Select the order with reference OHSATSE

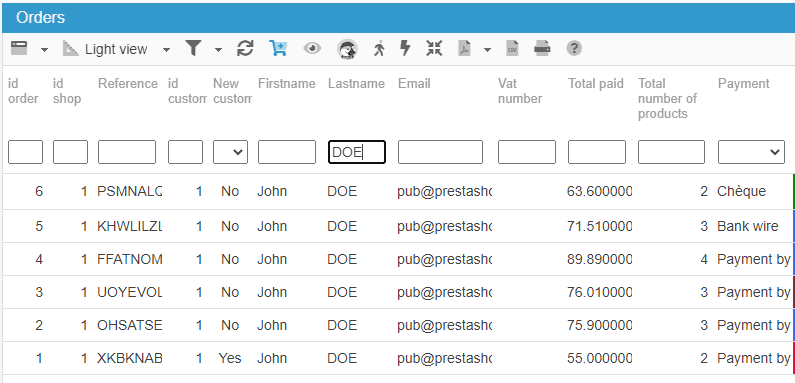coord(130,325)
